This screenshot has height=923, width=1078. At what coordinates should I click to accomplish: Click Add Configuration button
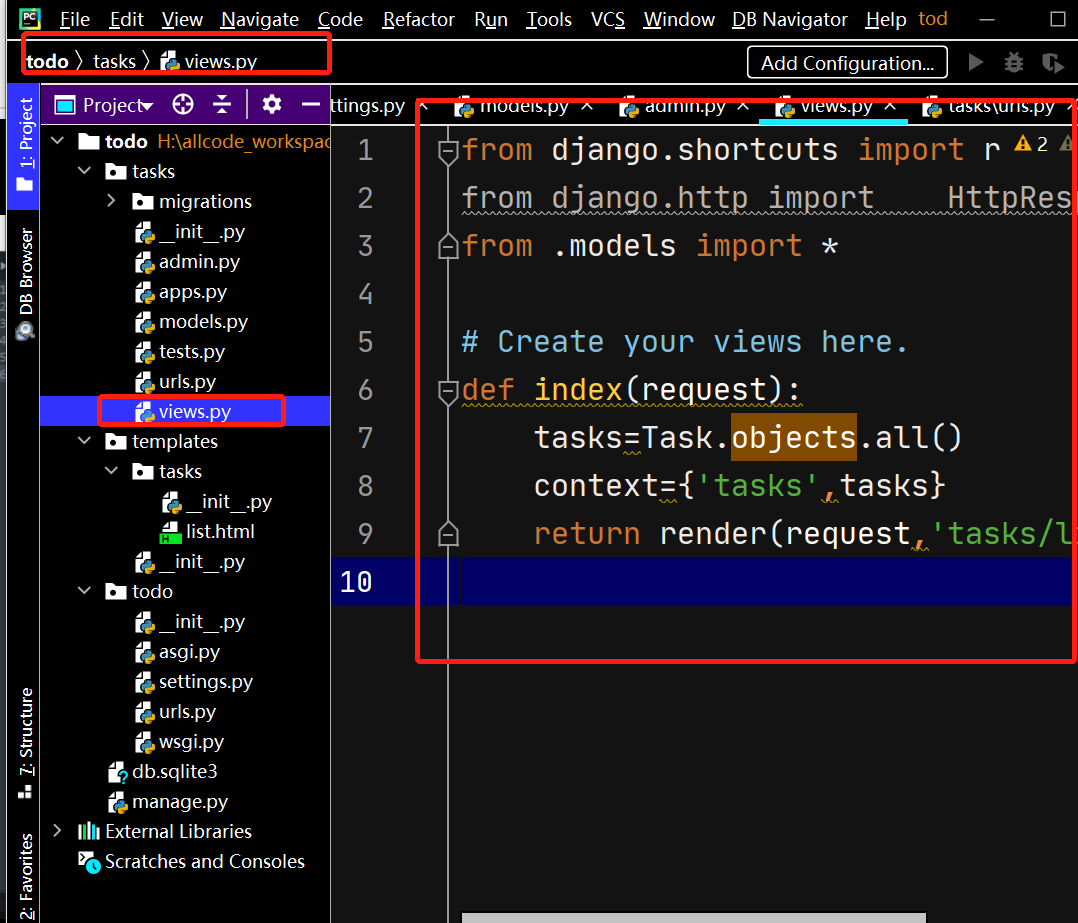click(847, 63)
